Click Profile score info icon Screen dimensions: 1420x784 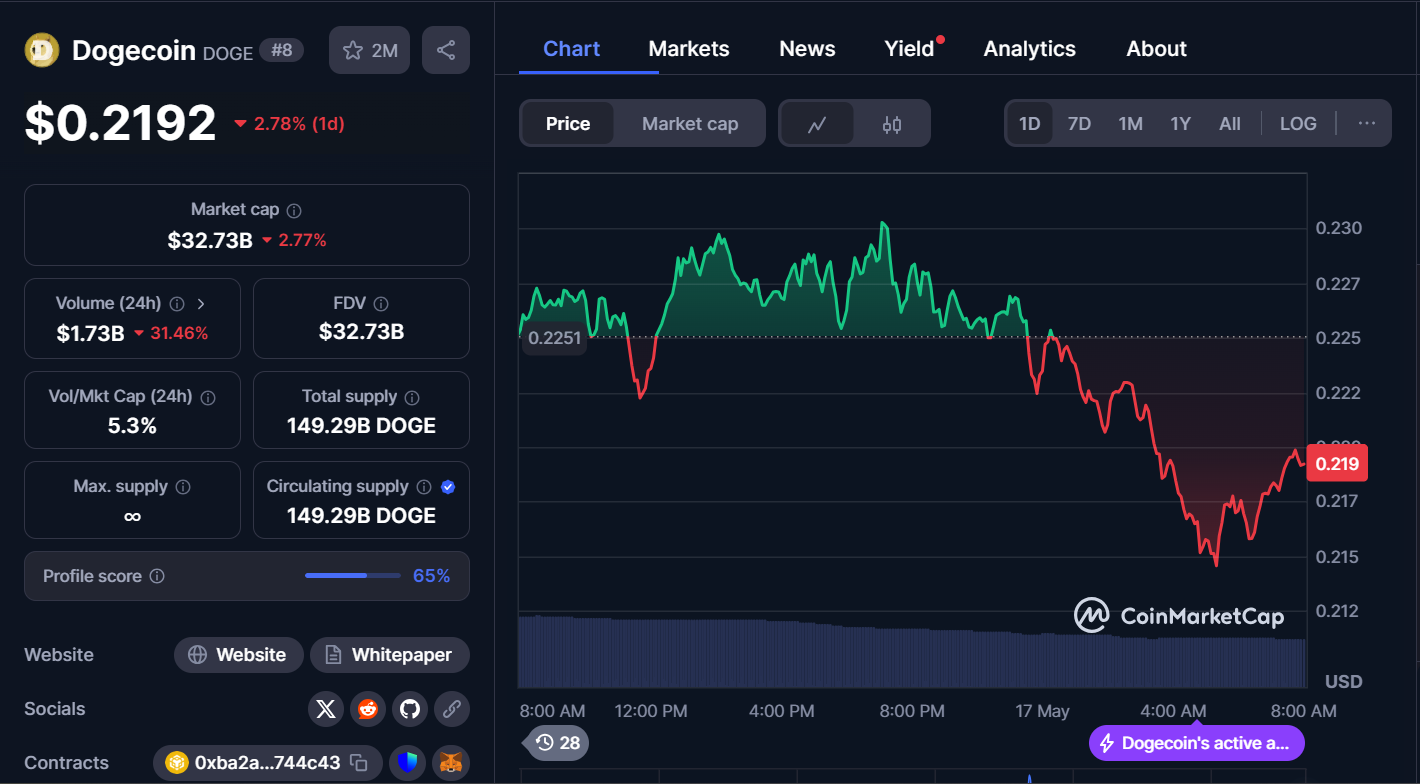157,577
